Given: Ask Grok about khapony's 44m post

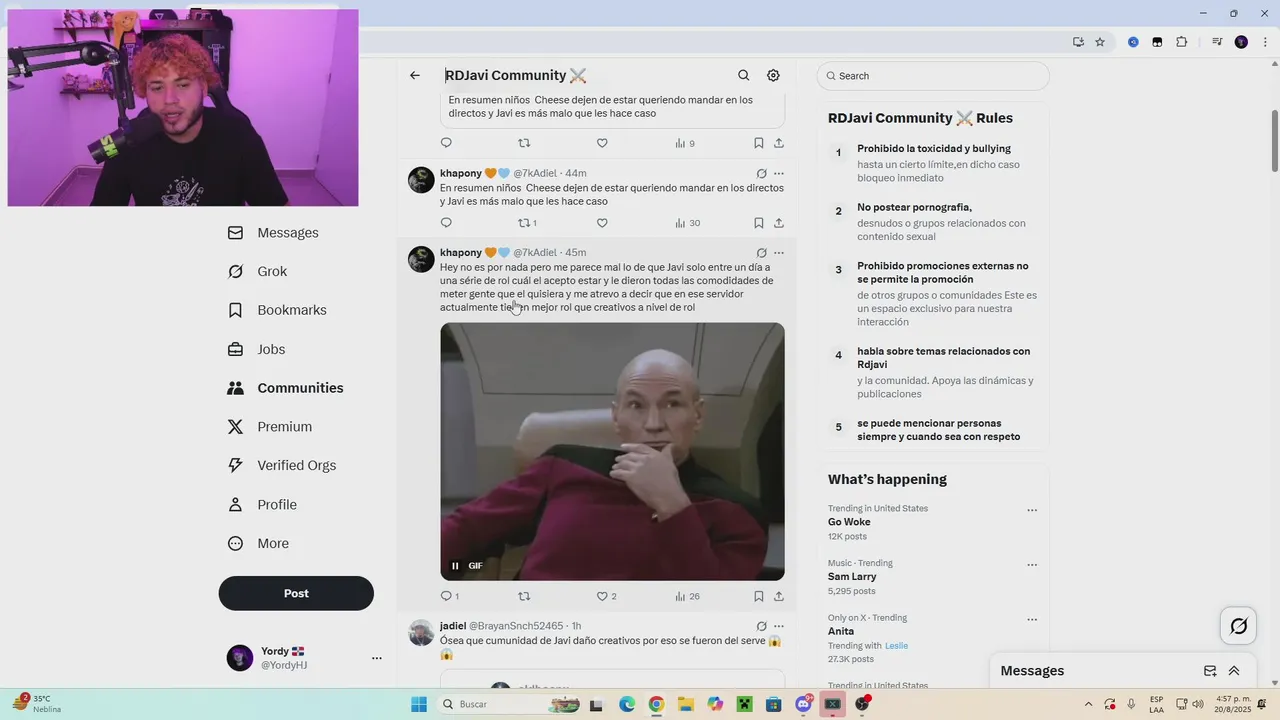Looking at the screenshot, I should [x=761, y=173].
